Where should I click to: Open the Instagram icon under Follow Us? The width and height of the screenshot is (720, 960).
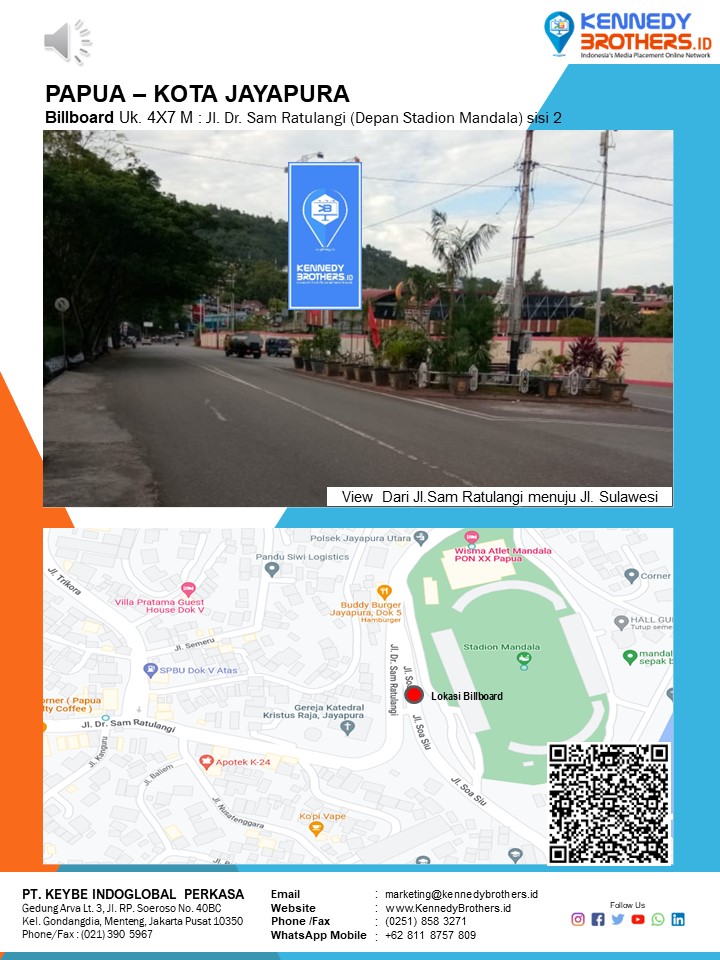[578, 919]
